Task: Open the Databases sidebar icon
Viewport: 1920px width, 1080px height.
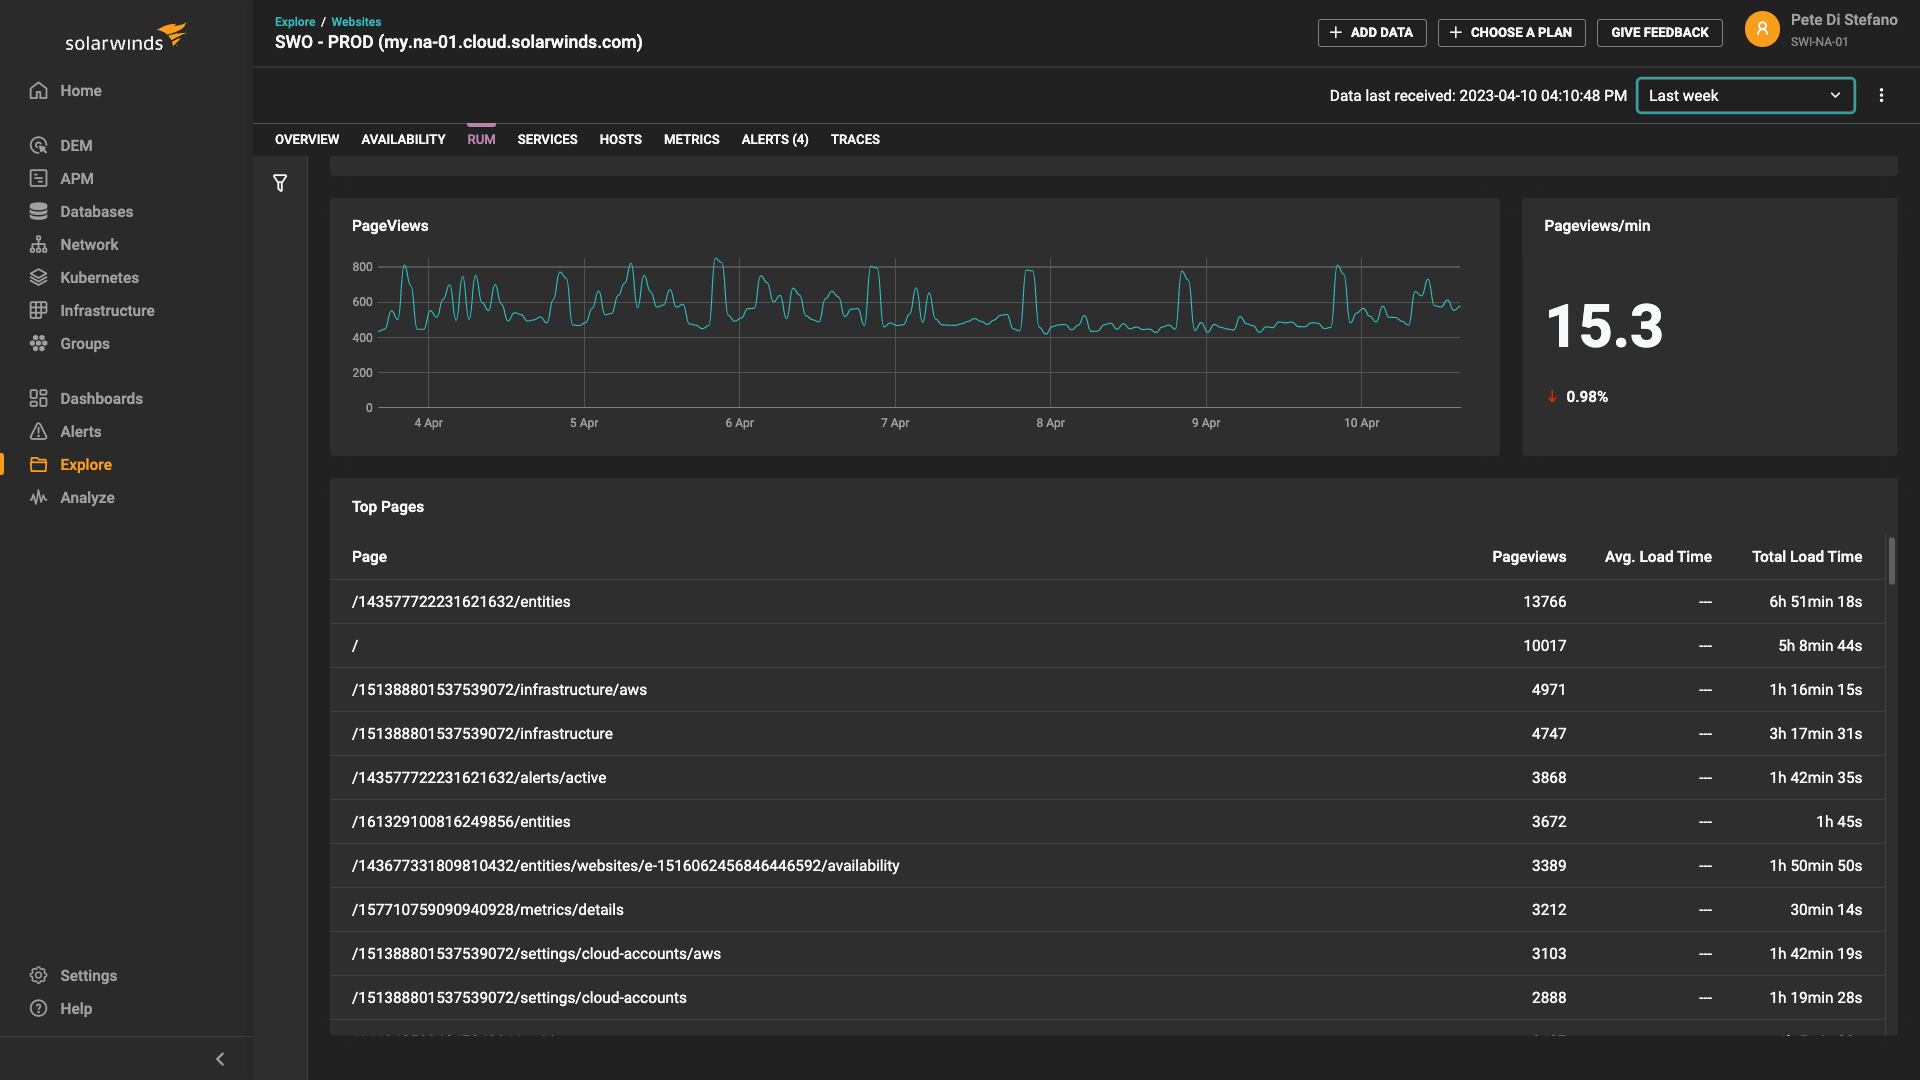Action: [x=39, y=211]
